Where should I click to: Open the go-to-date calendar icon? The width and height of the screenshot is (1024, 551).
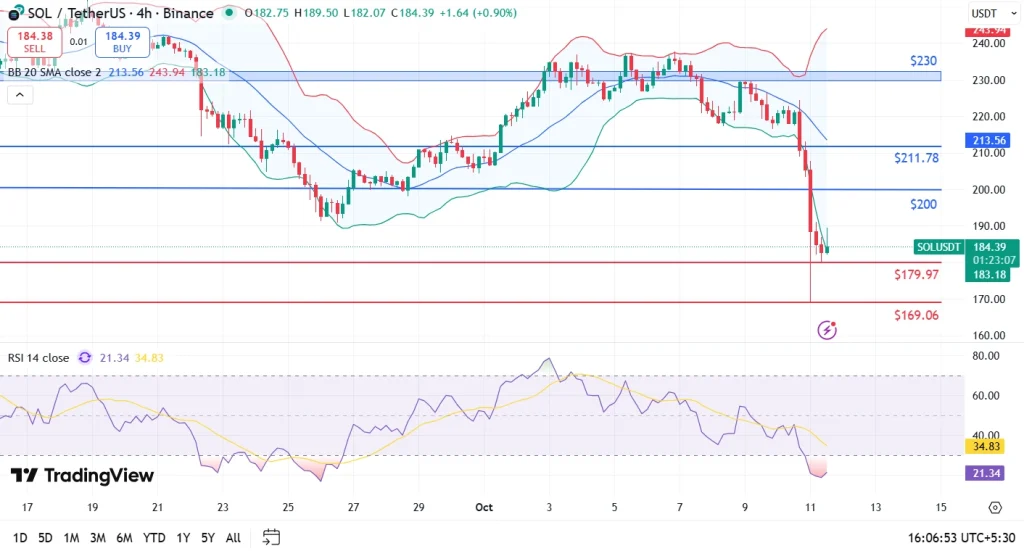(x=271, y=537)
